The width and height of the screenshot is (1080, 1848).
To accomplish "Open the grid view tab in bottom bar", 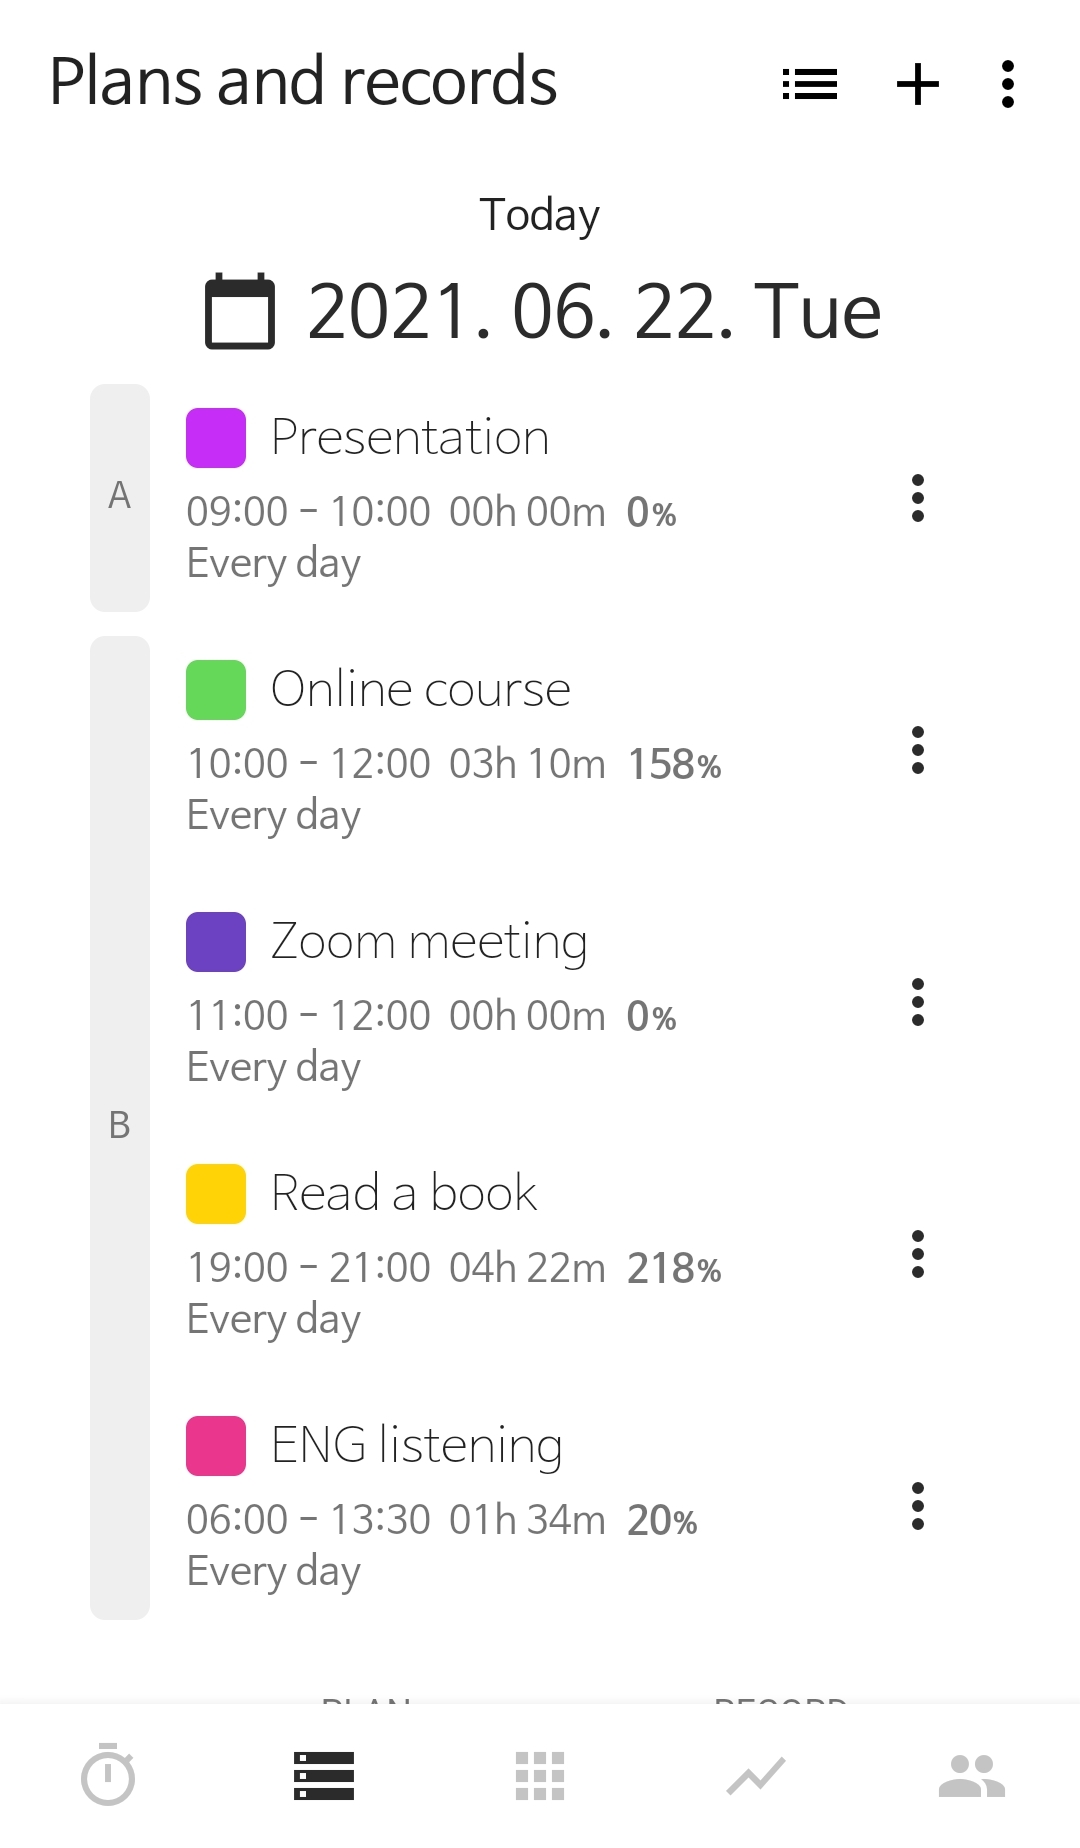I will [540, 1775].
